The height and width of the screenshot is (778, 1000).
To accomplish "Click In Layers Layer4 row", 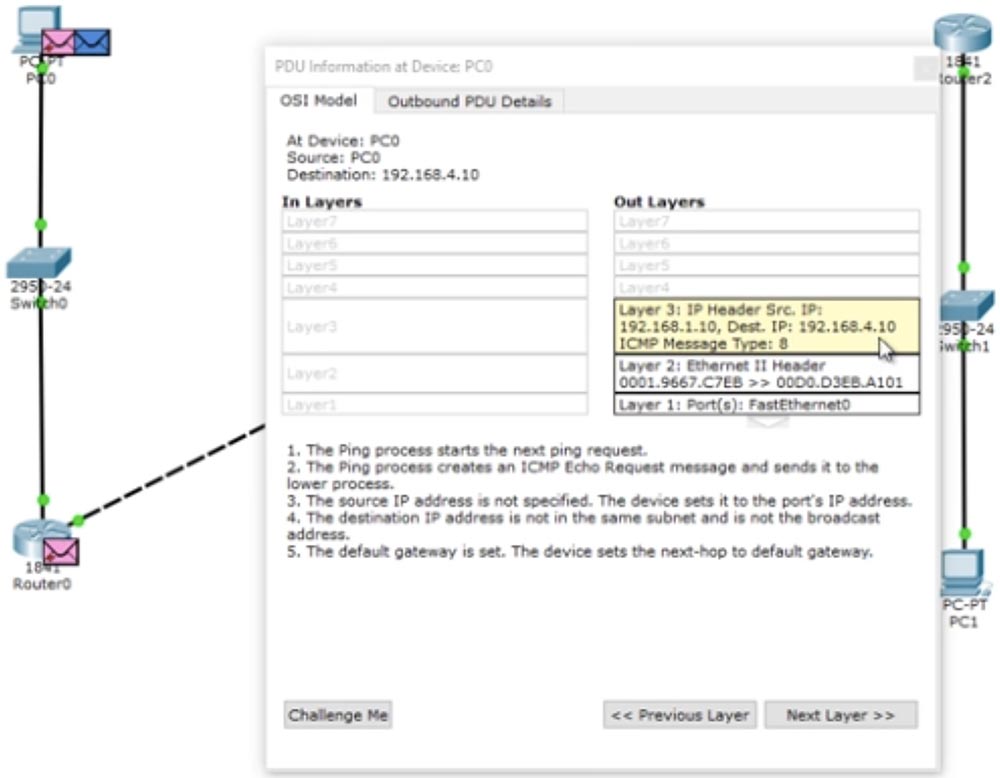I will (434, 288).
